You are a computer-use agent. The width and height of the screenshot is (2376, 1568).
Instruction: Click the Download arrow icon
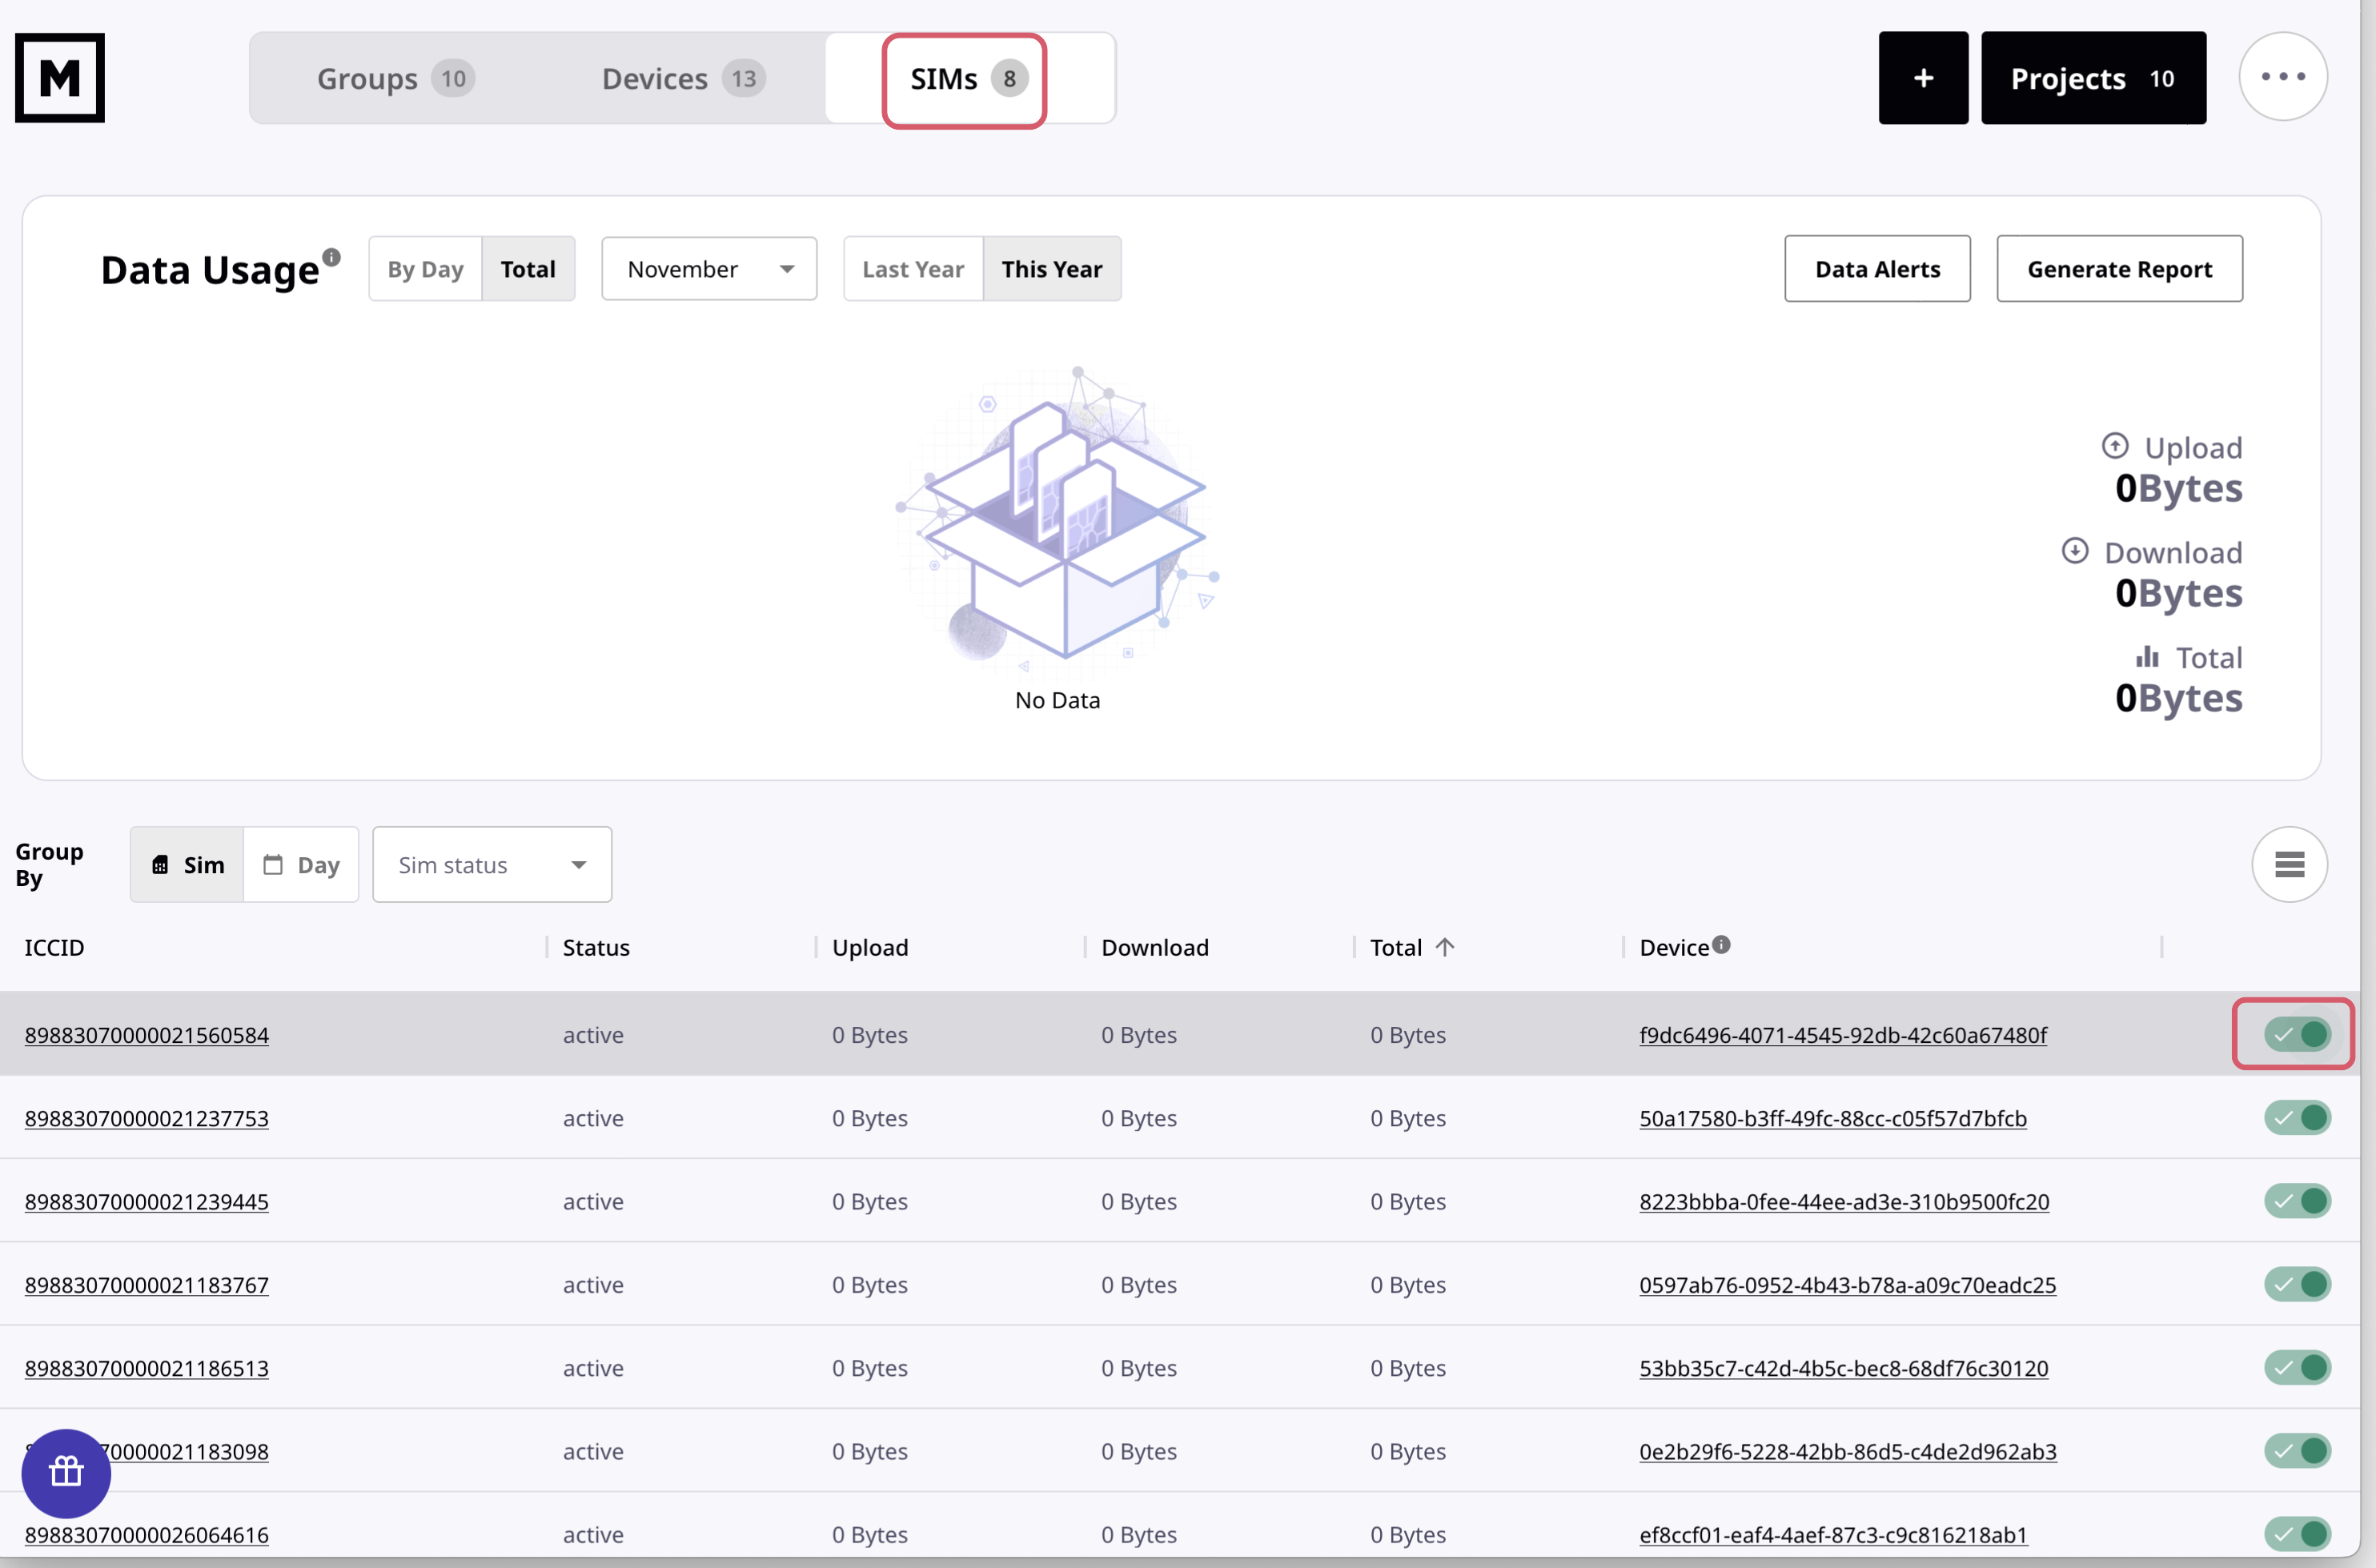click(2074, 550)
